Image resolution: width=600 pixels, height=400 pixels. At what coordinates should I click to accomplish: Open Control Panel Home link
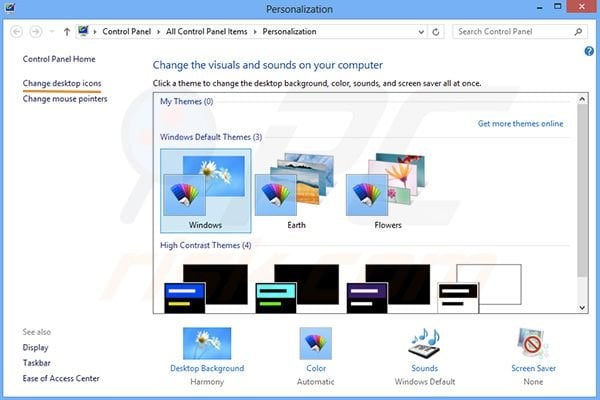(x=59, y=59)
